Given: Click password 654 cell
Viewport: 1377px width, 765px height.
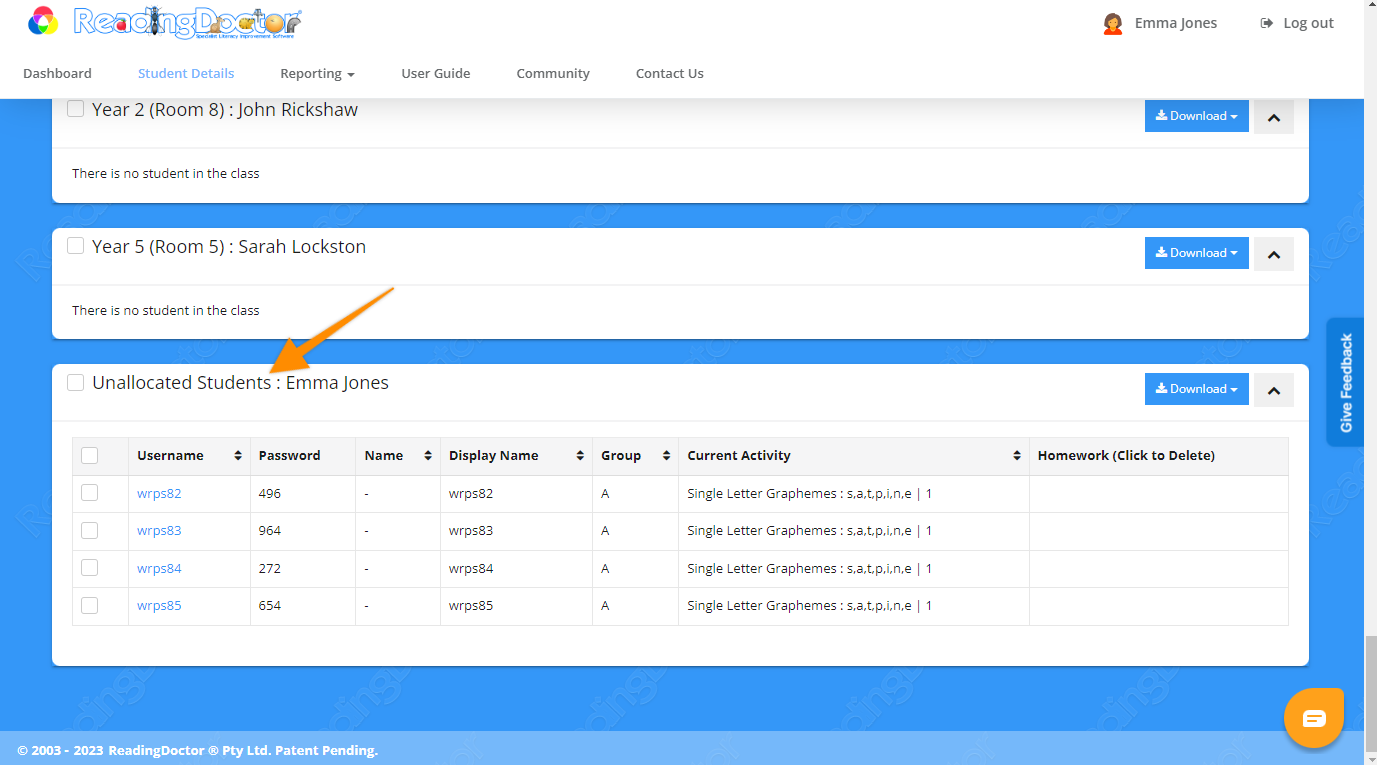Looking at the screenshot, I should (303, 605).
